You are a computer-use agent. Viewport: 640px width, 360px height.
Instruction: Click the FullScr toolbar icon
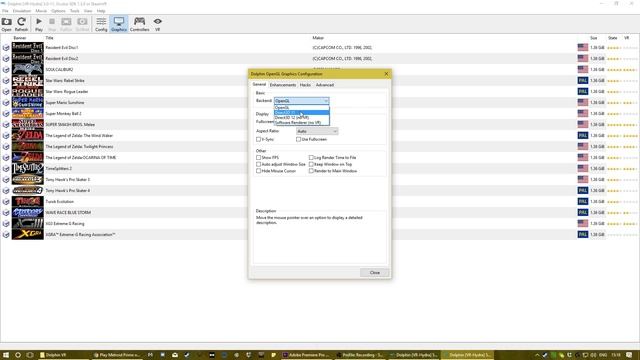(66, 24)
